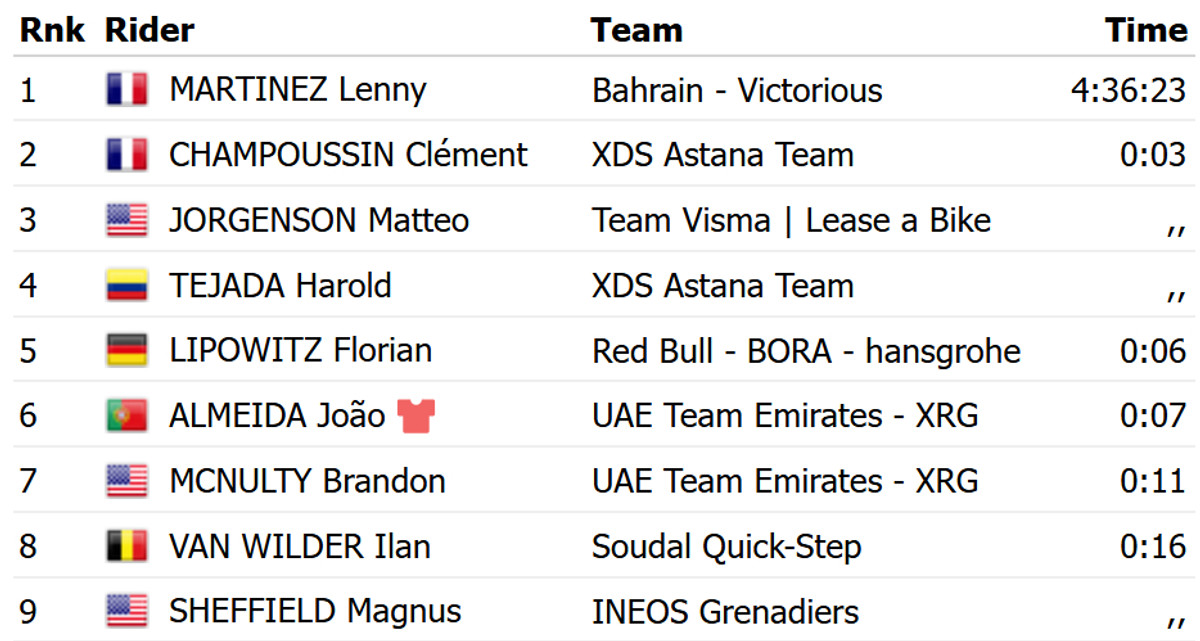Click the Team column header

(636, 30)
